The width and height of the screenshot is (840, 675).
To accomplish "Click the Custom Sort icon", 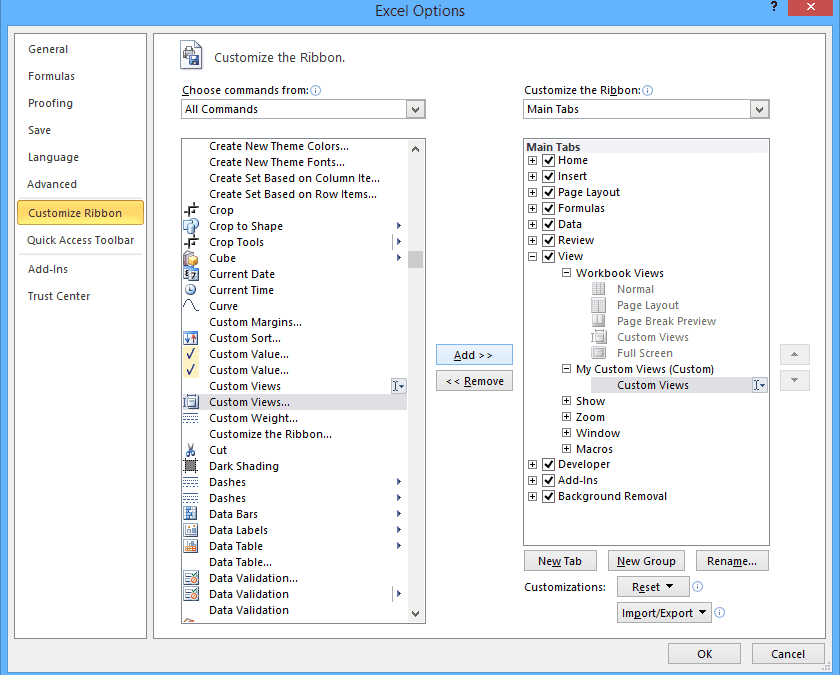I will click(x=191, y=338).
